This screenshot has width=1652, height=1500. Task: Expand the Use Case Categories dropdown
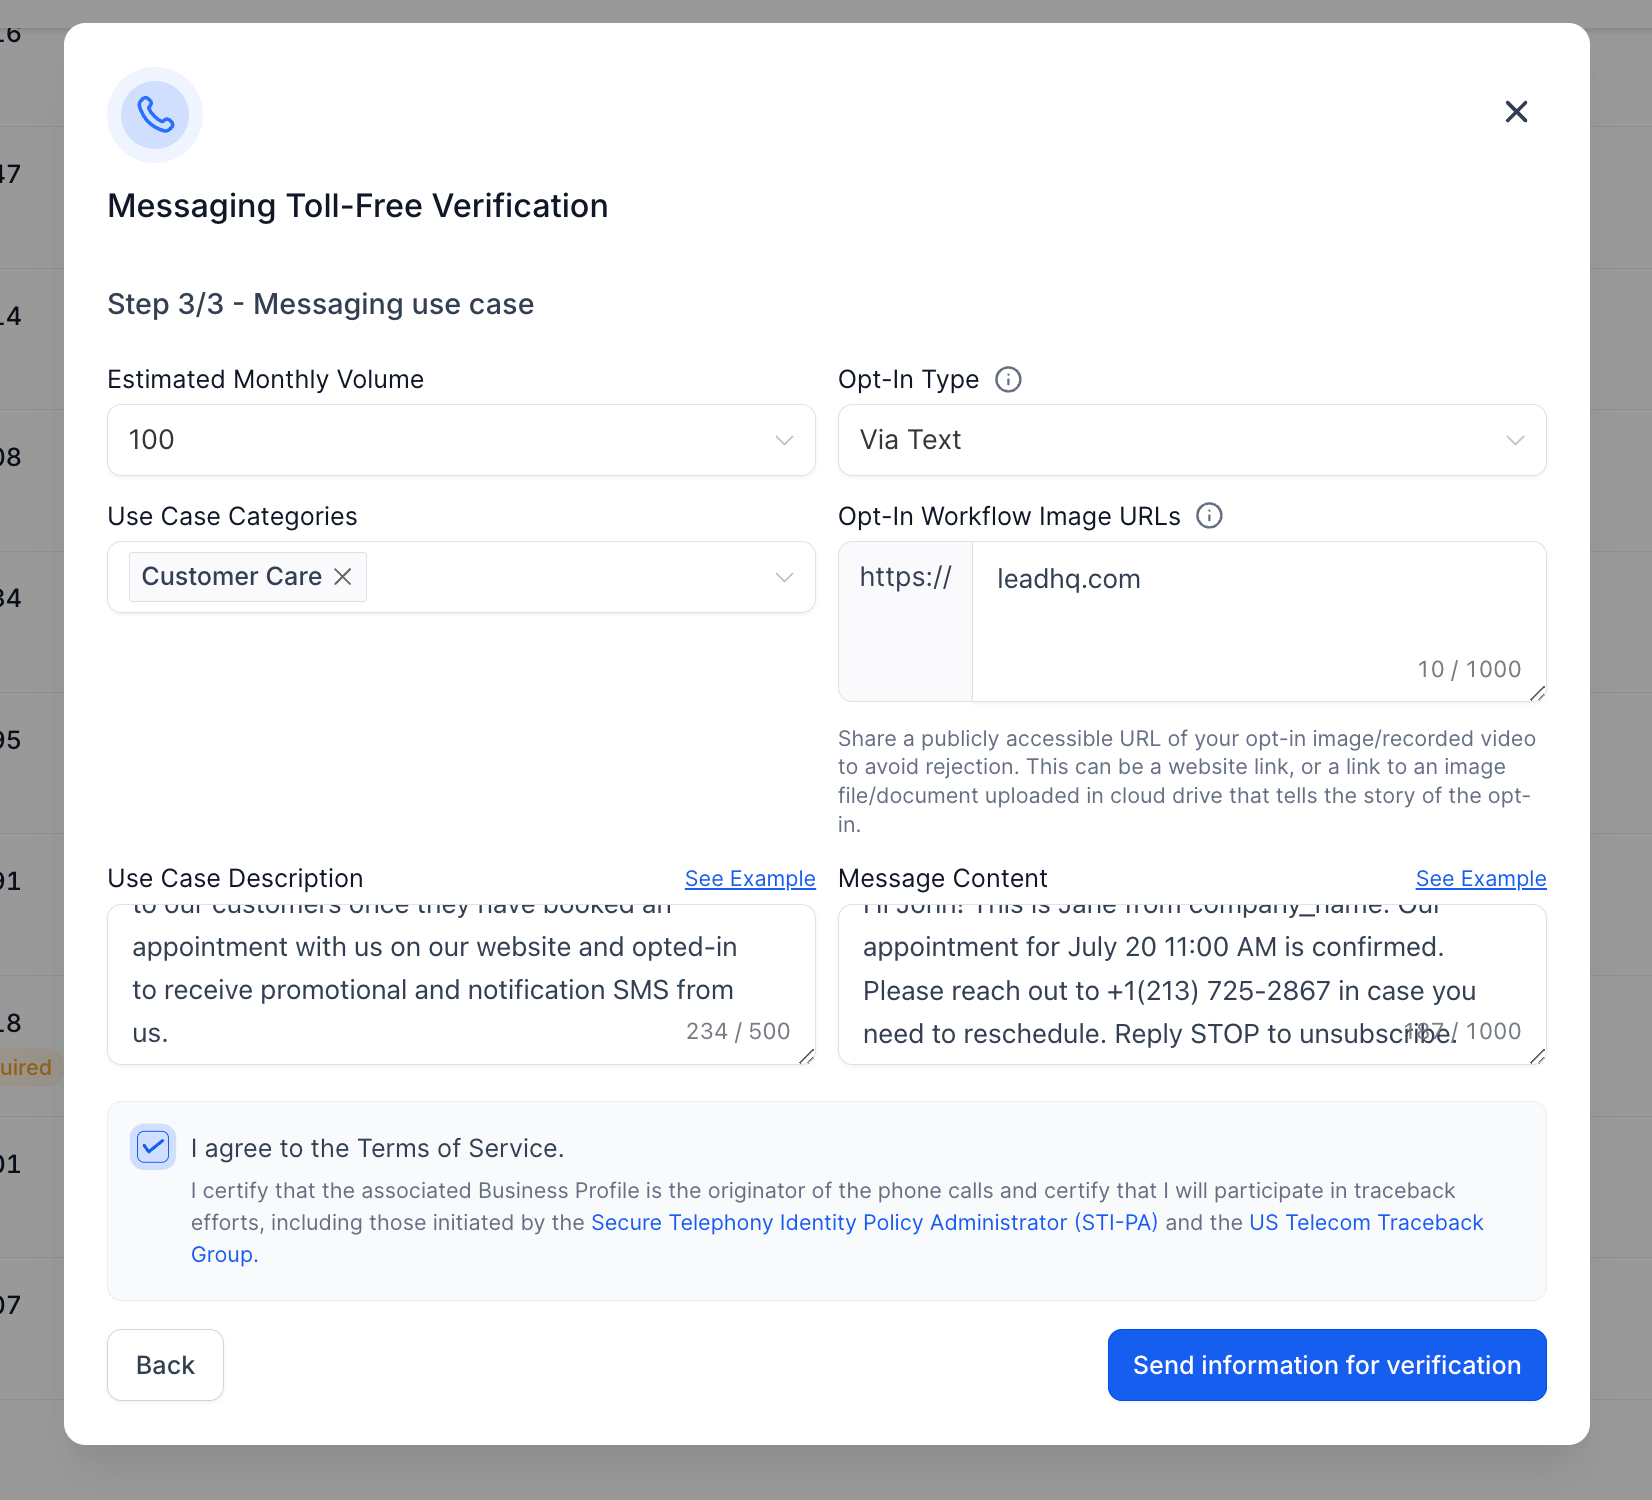click(784, 577)
